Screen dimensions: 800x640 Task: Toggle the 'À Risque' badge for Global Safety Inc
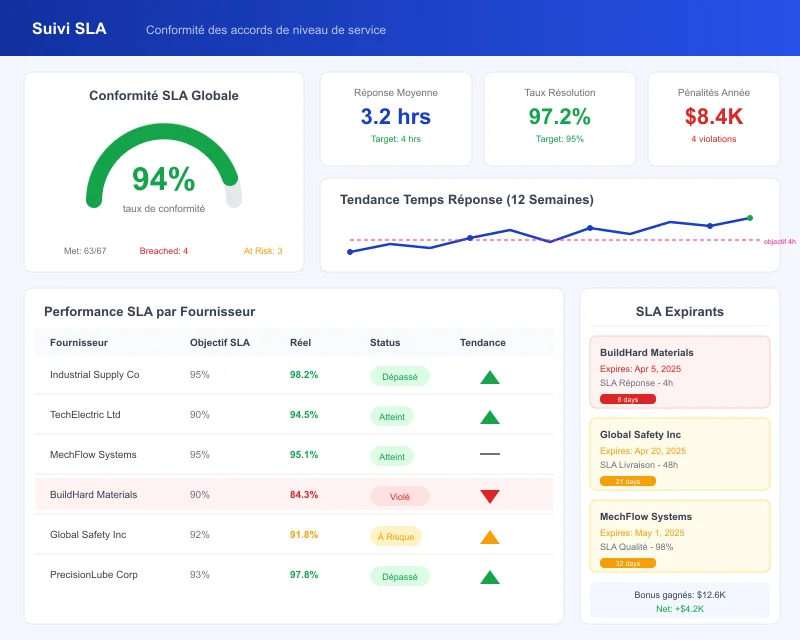(x=399, y=536)
